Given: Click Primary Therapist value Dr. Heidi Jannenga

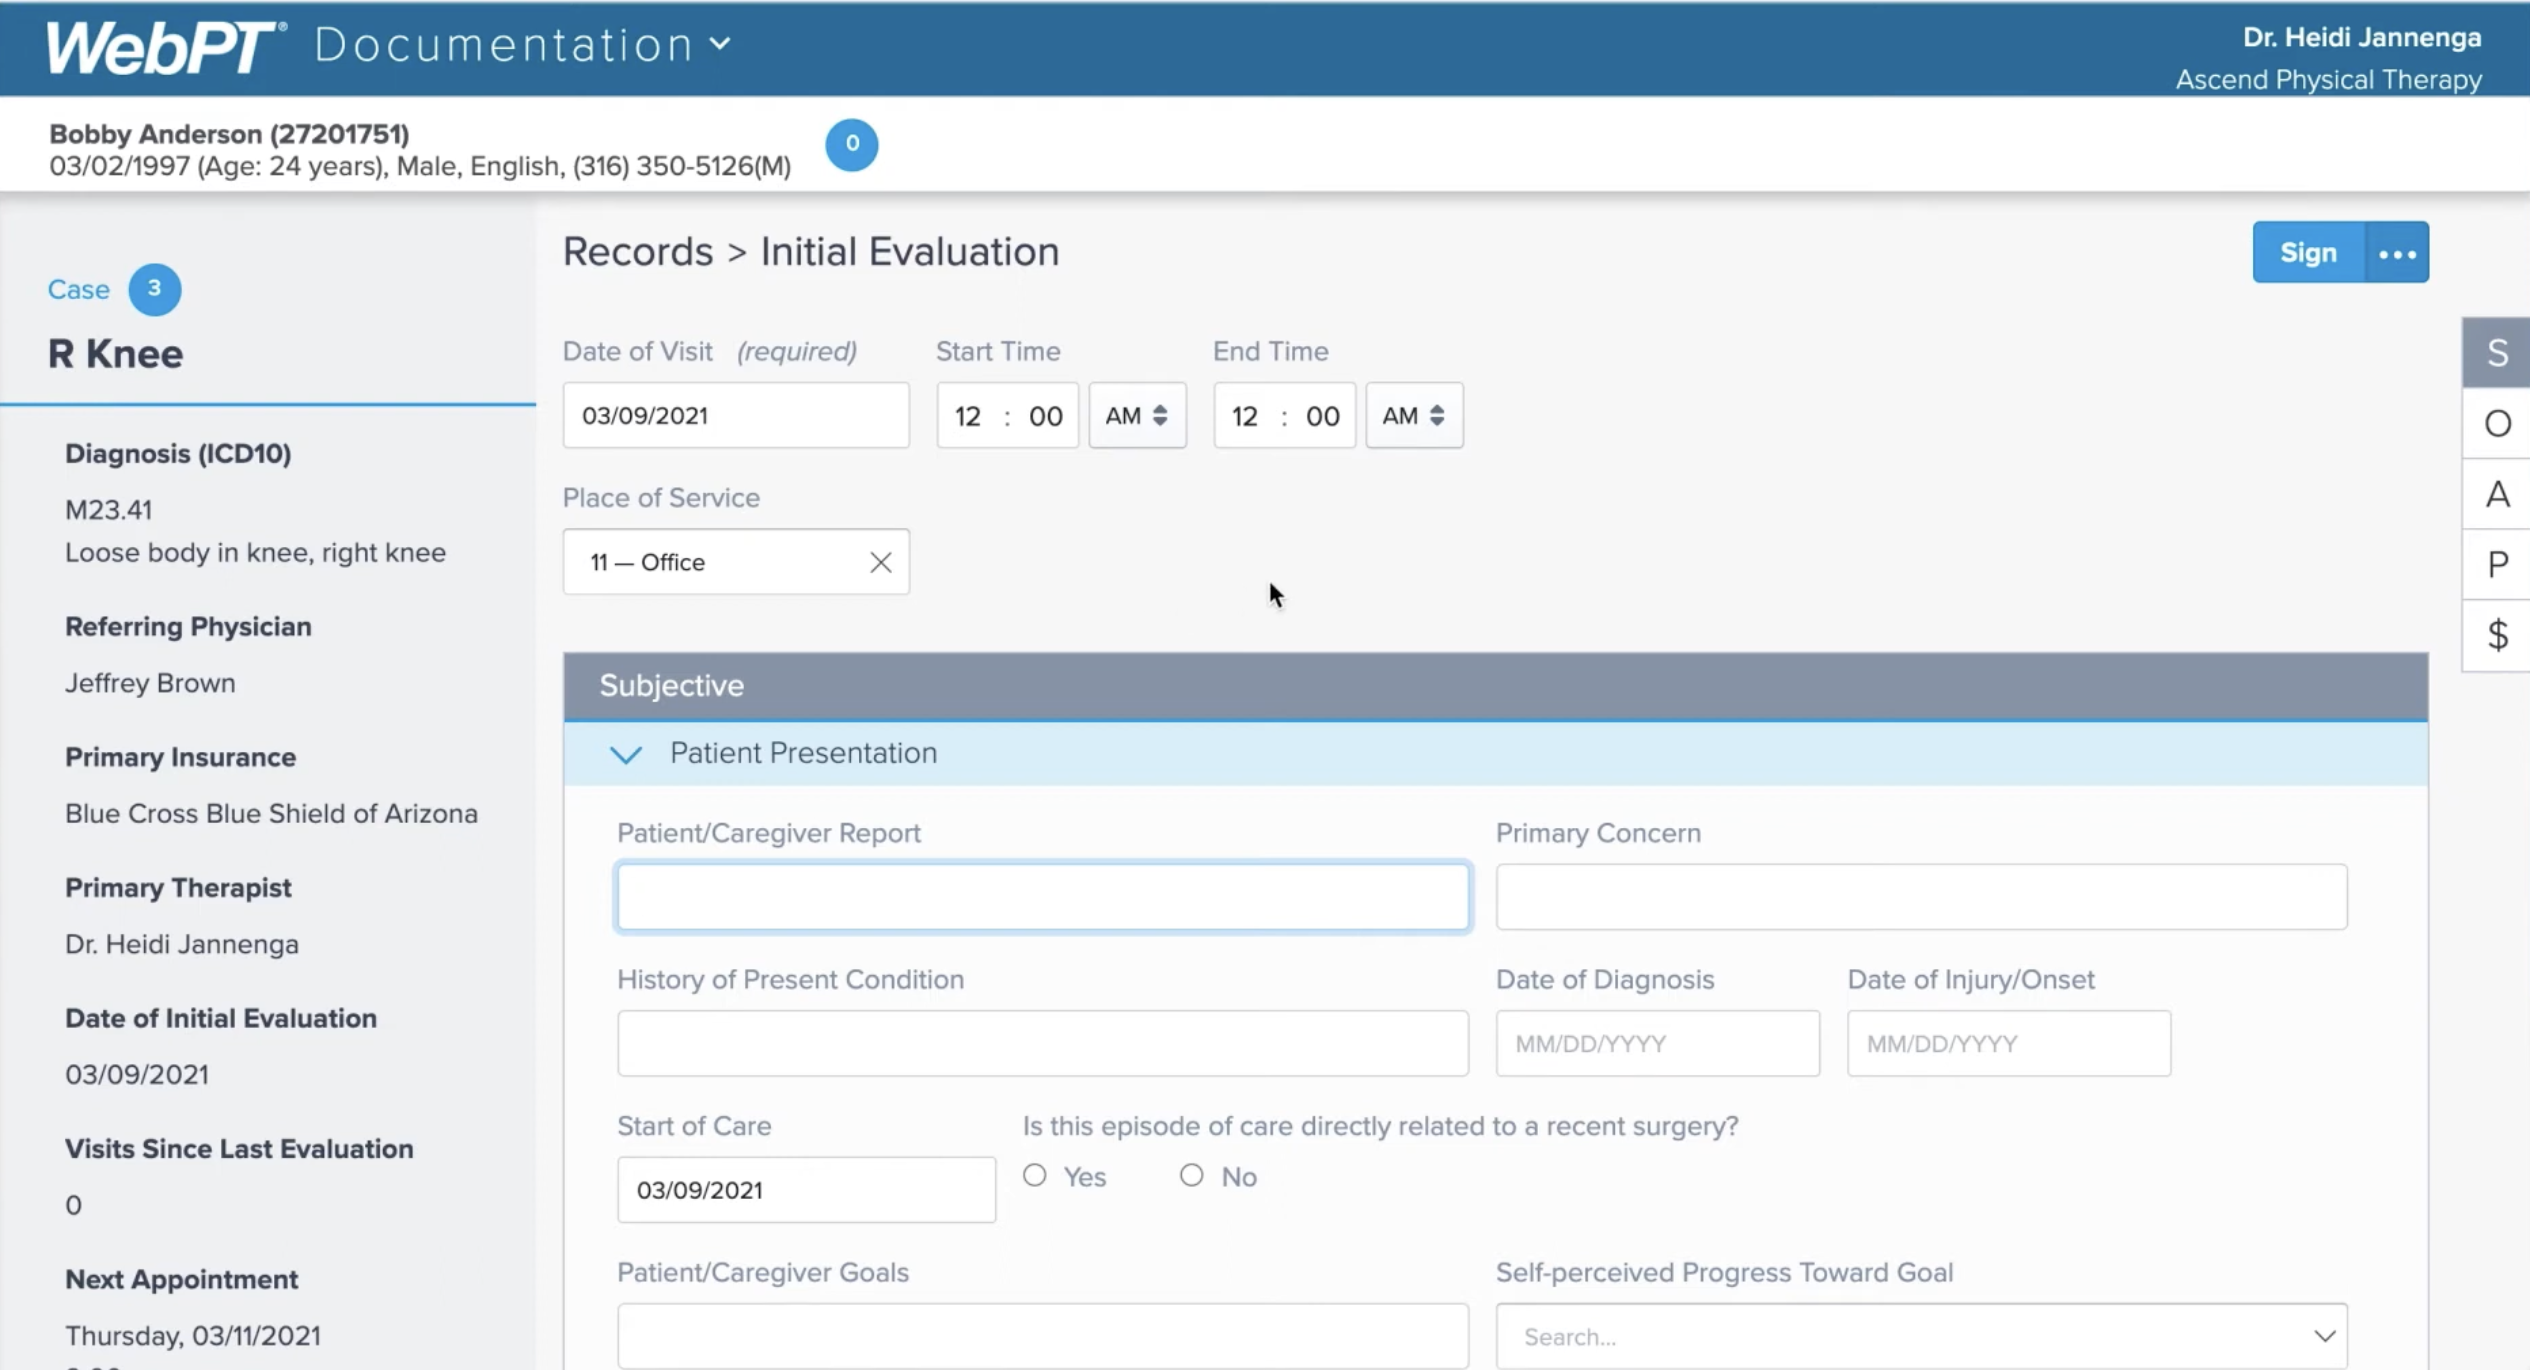Looking at the screenshot, I should (x=182, y=945).
